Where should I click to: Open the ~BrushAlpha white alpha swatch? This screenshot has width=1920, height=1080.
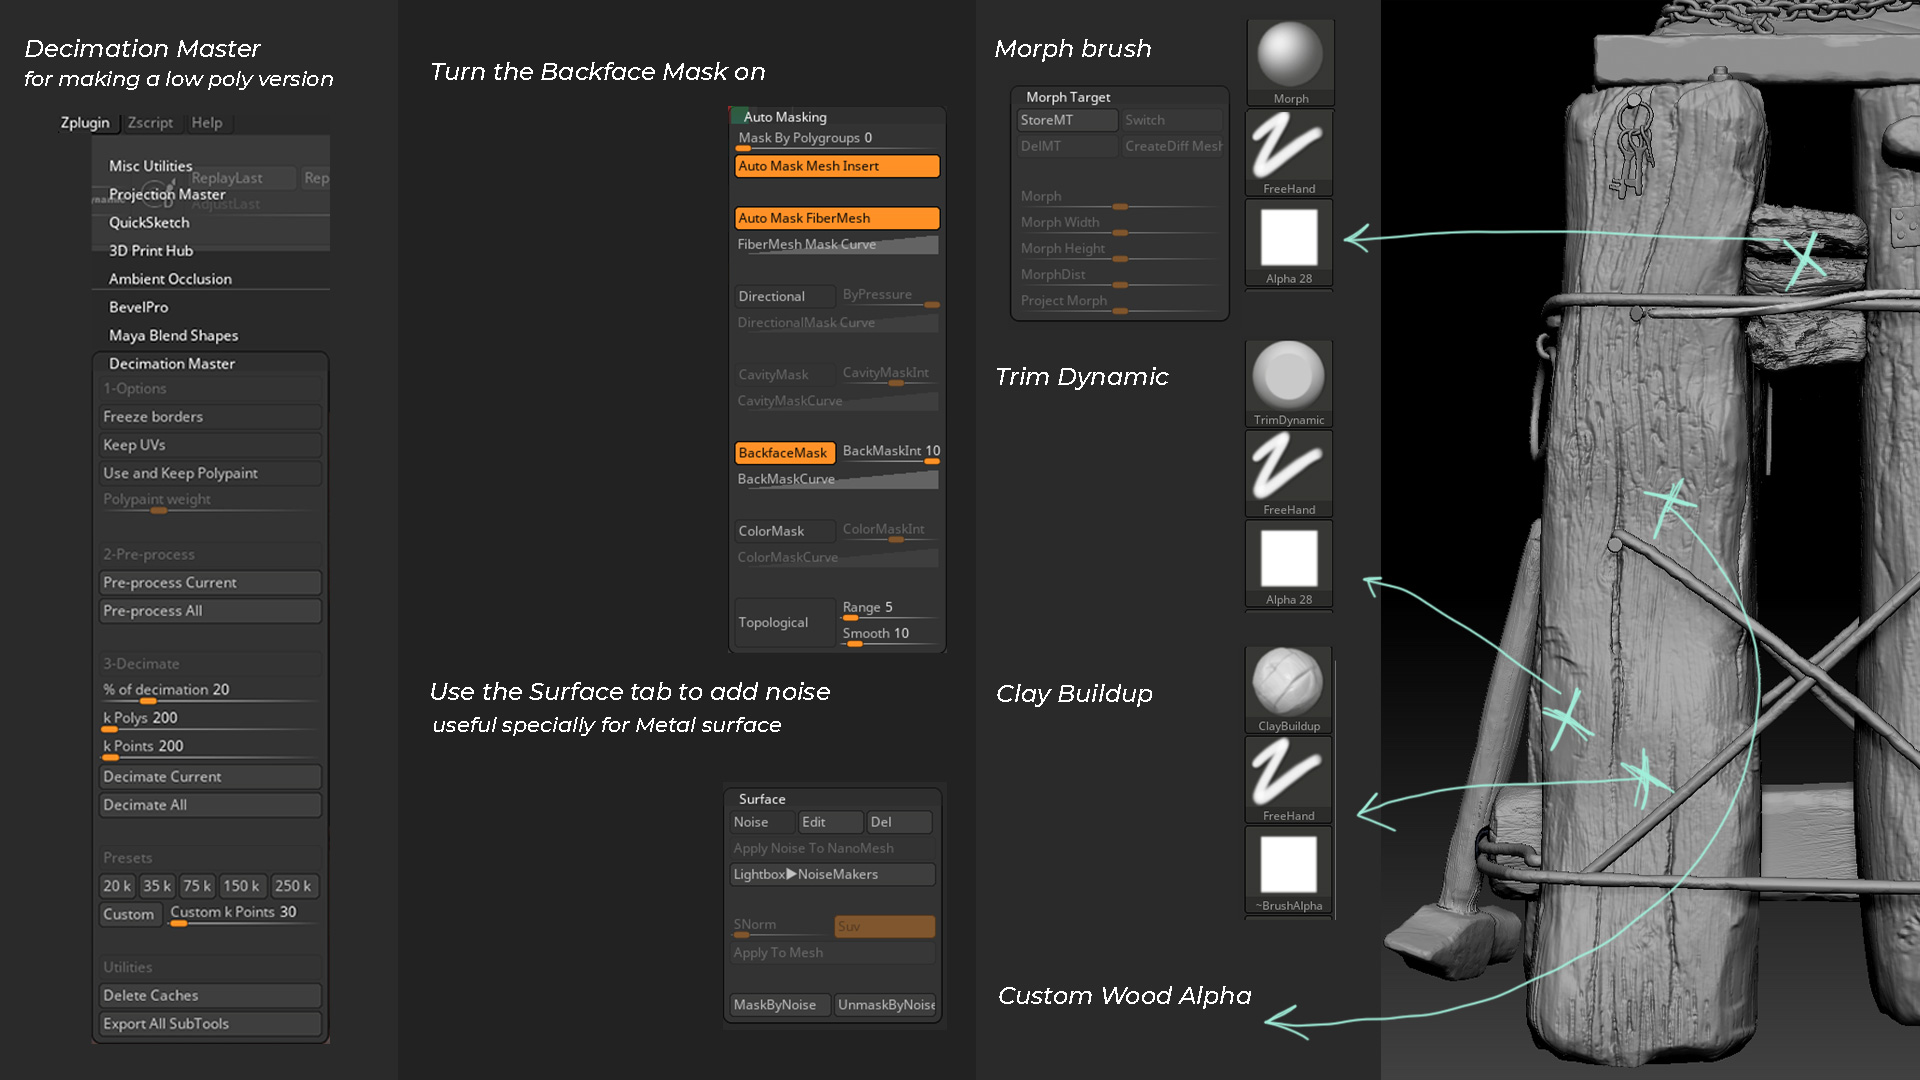point(1289,864)
